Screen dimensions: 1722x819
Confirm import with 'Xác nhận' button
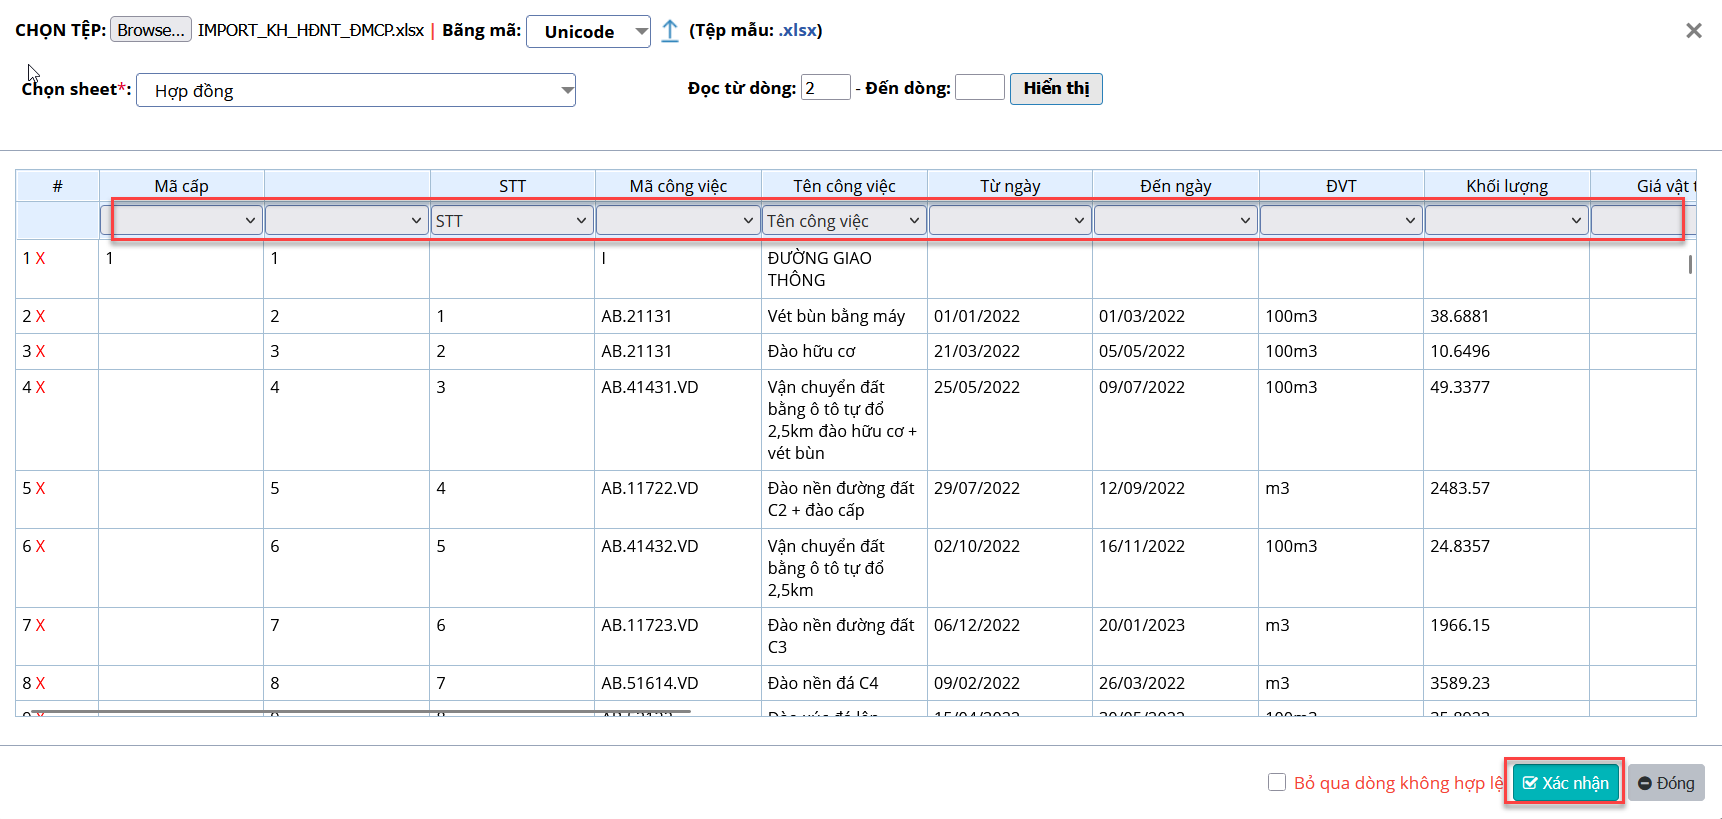pos(1565,783)
